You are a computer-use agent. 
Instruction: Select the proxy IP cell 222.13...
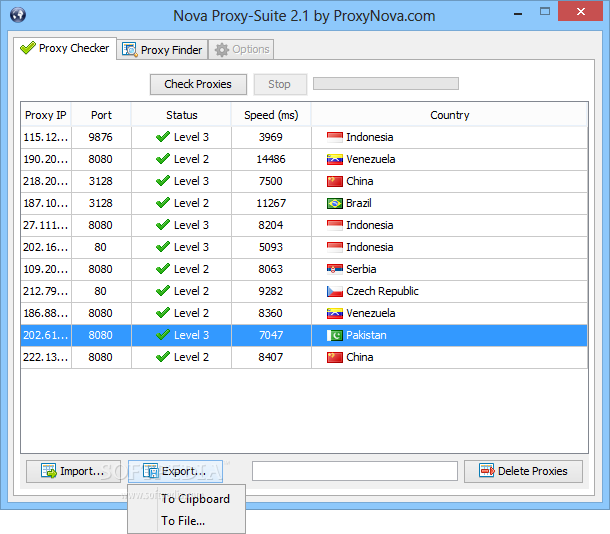click(x=46, y=357)
